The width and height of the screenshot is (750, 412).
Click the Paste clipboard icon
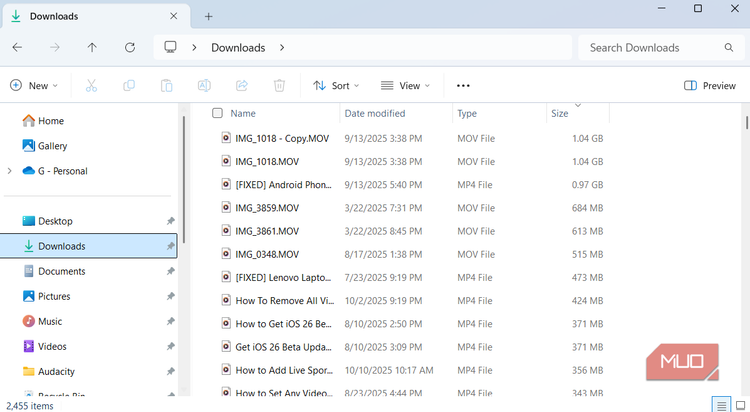coord(166,86)
